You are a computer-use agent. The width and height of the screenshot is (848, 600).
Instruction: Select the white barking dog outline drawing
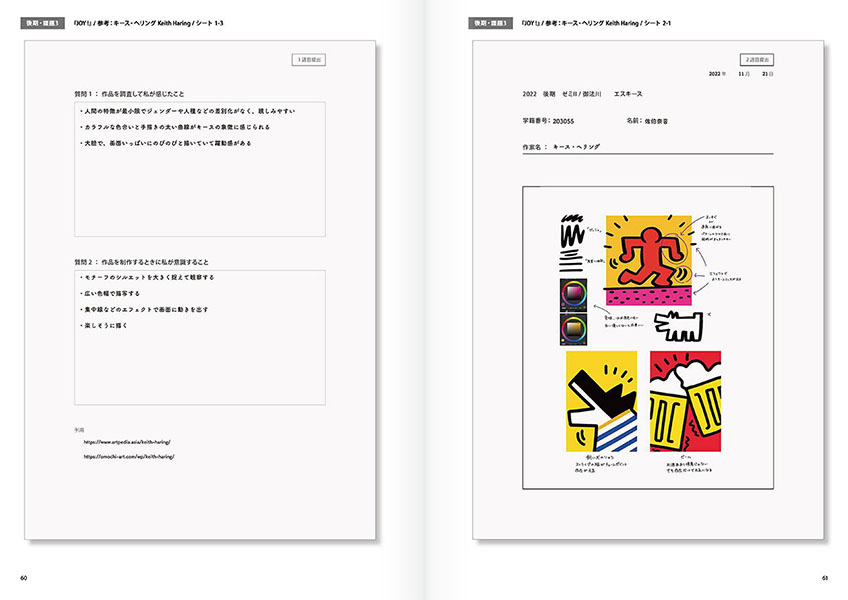679,326
